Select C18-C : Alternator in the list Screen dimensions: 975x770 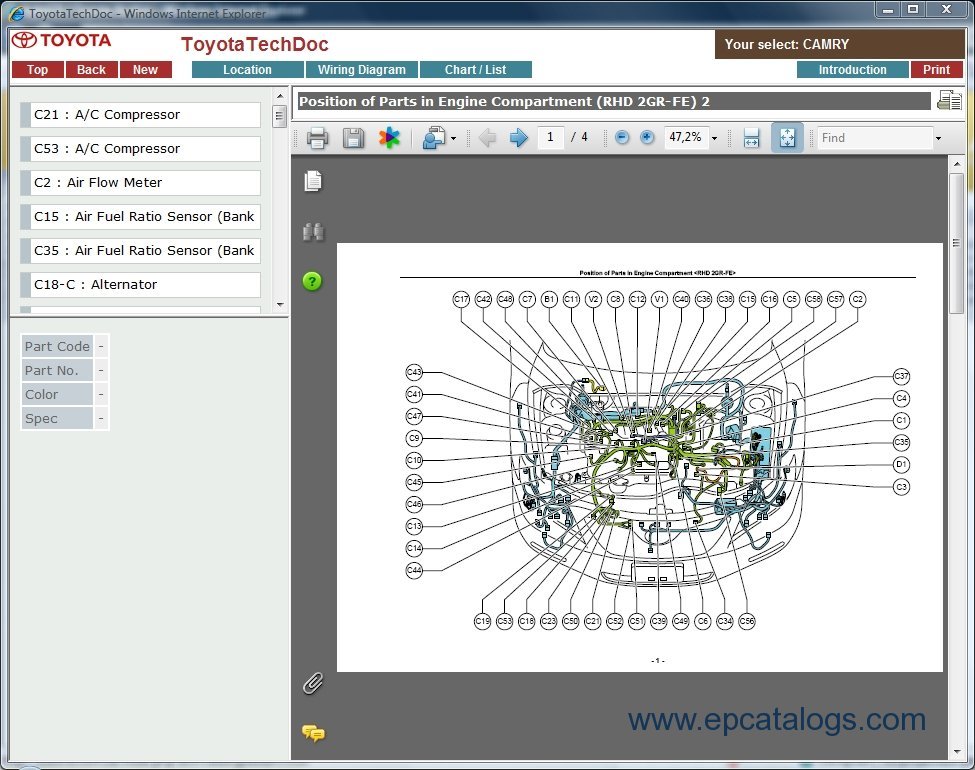[141, 284]
